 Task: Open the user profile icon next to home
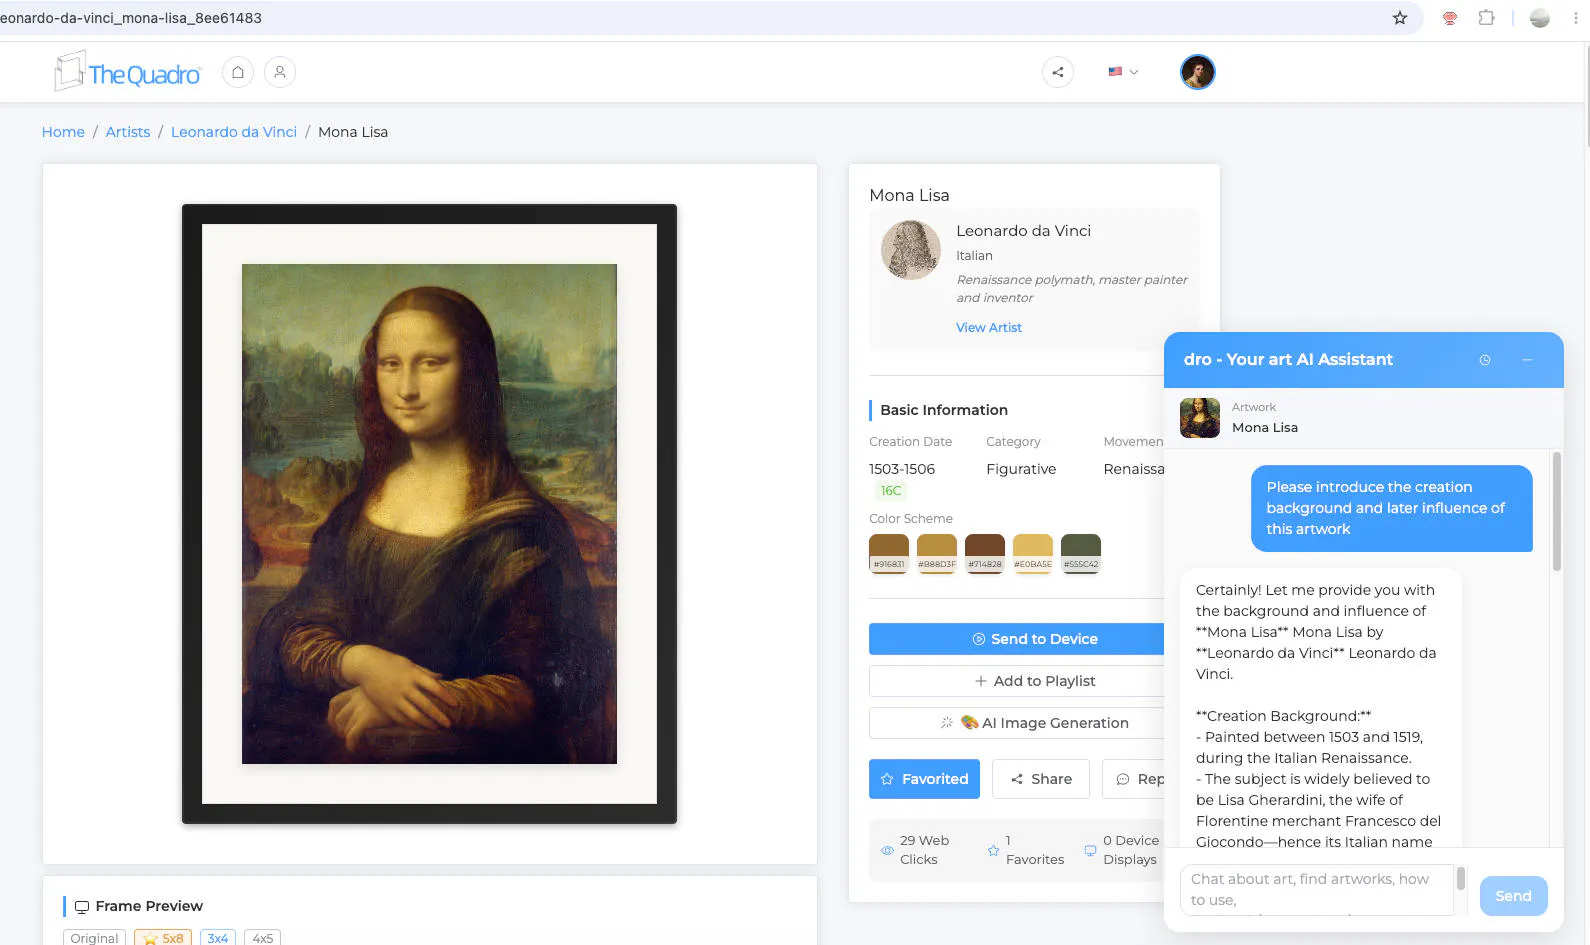click(280, 72)
